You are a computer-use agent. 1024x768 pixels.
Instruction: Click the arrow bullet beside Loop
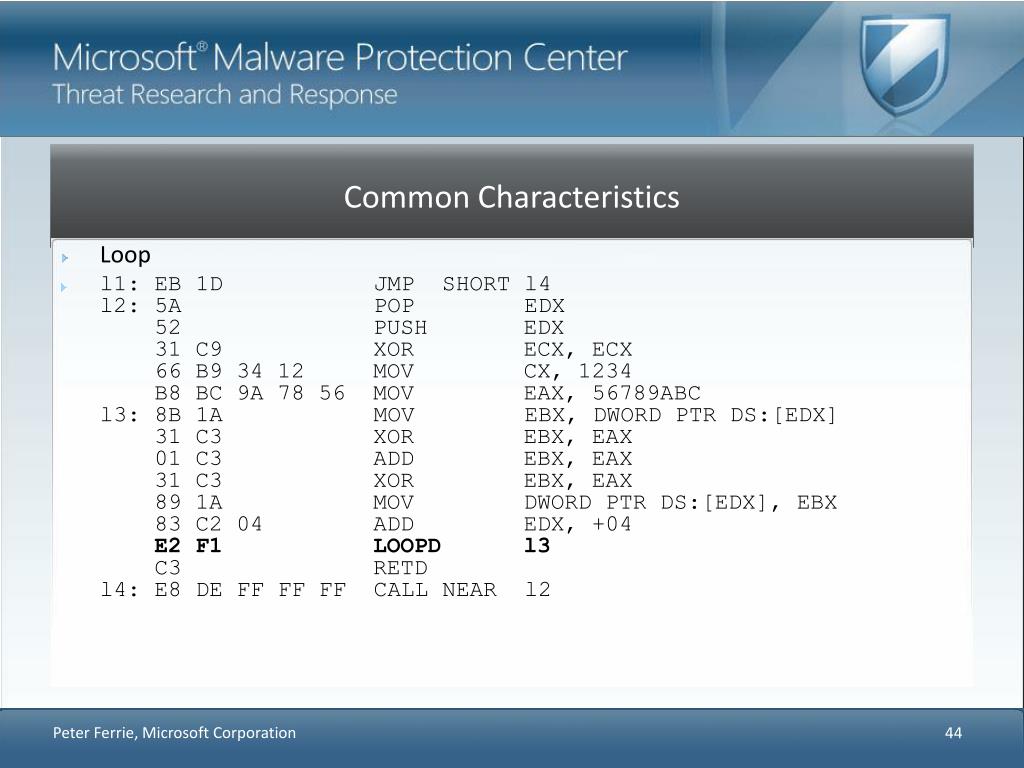[65, 258]
